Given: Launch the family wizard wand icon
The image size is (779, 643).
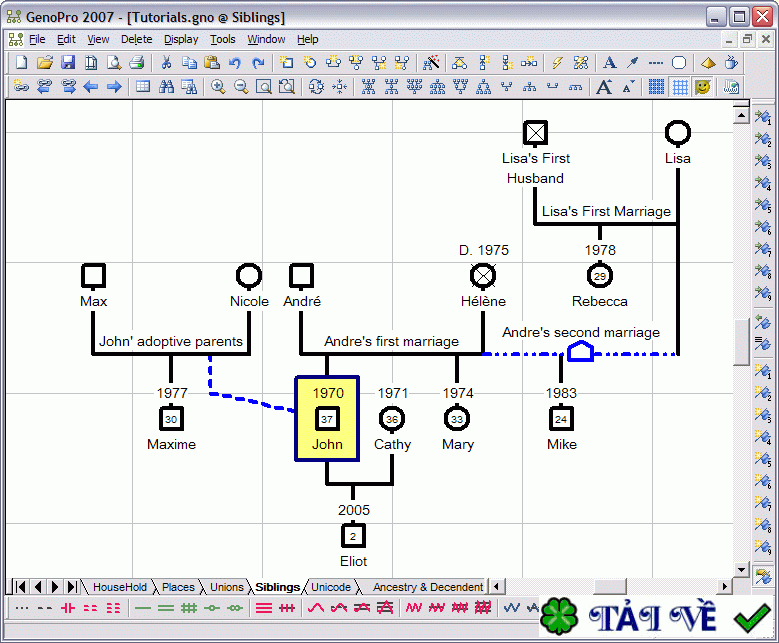Looking at the screenshot, I should tap(431, 63).
